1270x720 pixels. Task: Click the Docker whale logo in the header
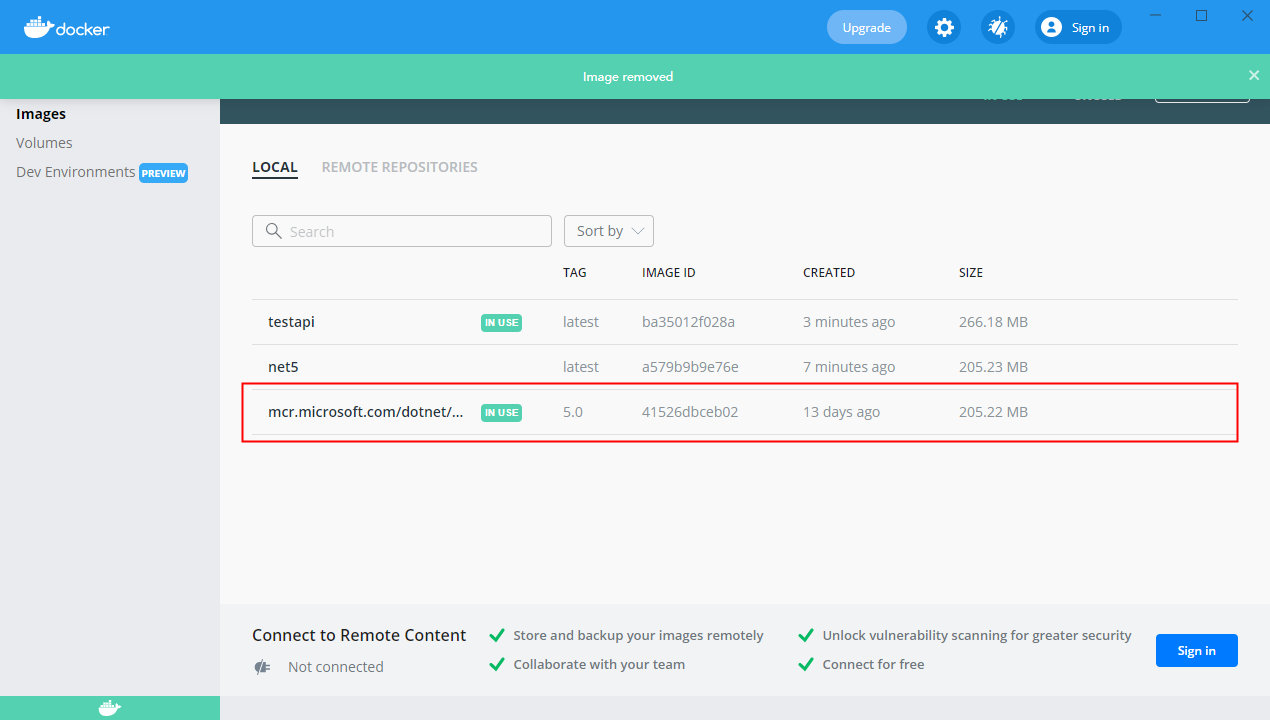[38, 27]
